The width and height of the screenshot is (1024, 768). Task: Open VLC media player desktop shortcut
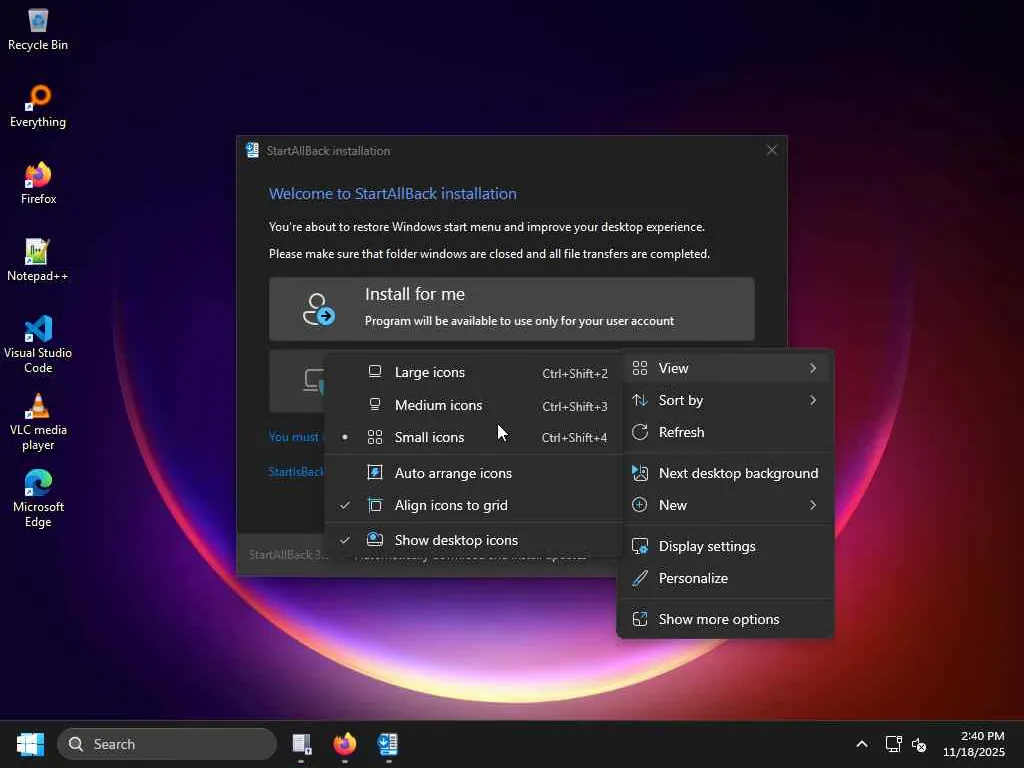coord(38,421)
